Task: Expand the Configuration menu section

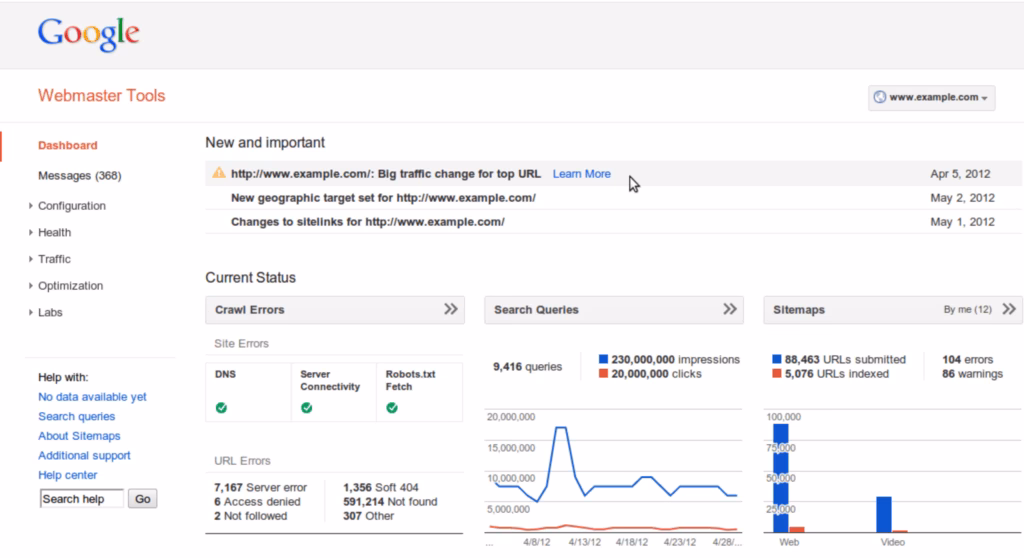Action: (x=71, y=206)
